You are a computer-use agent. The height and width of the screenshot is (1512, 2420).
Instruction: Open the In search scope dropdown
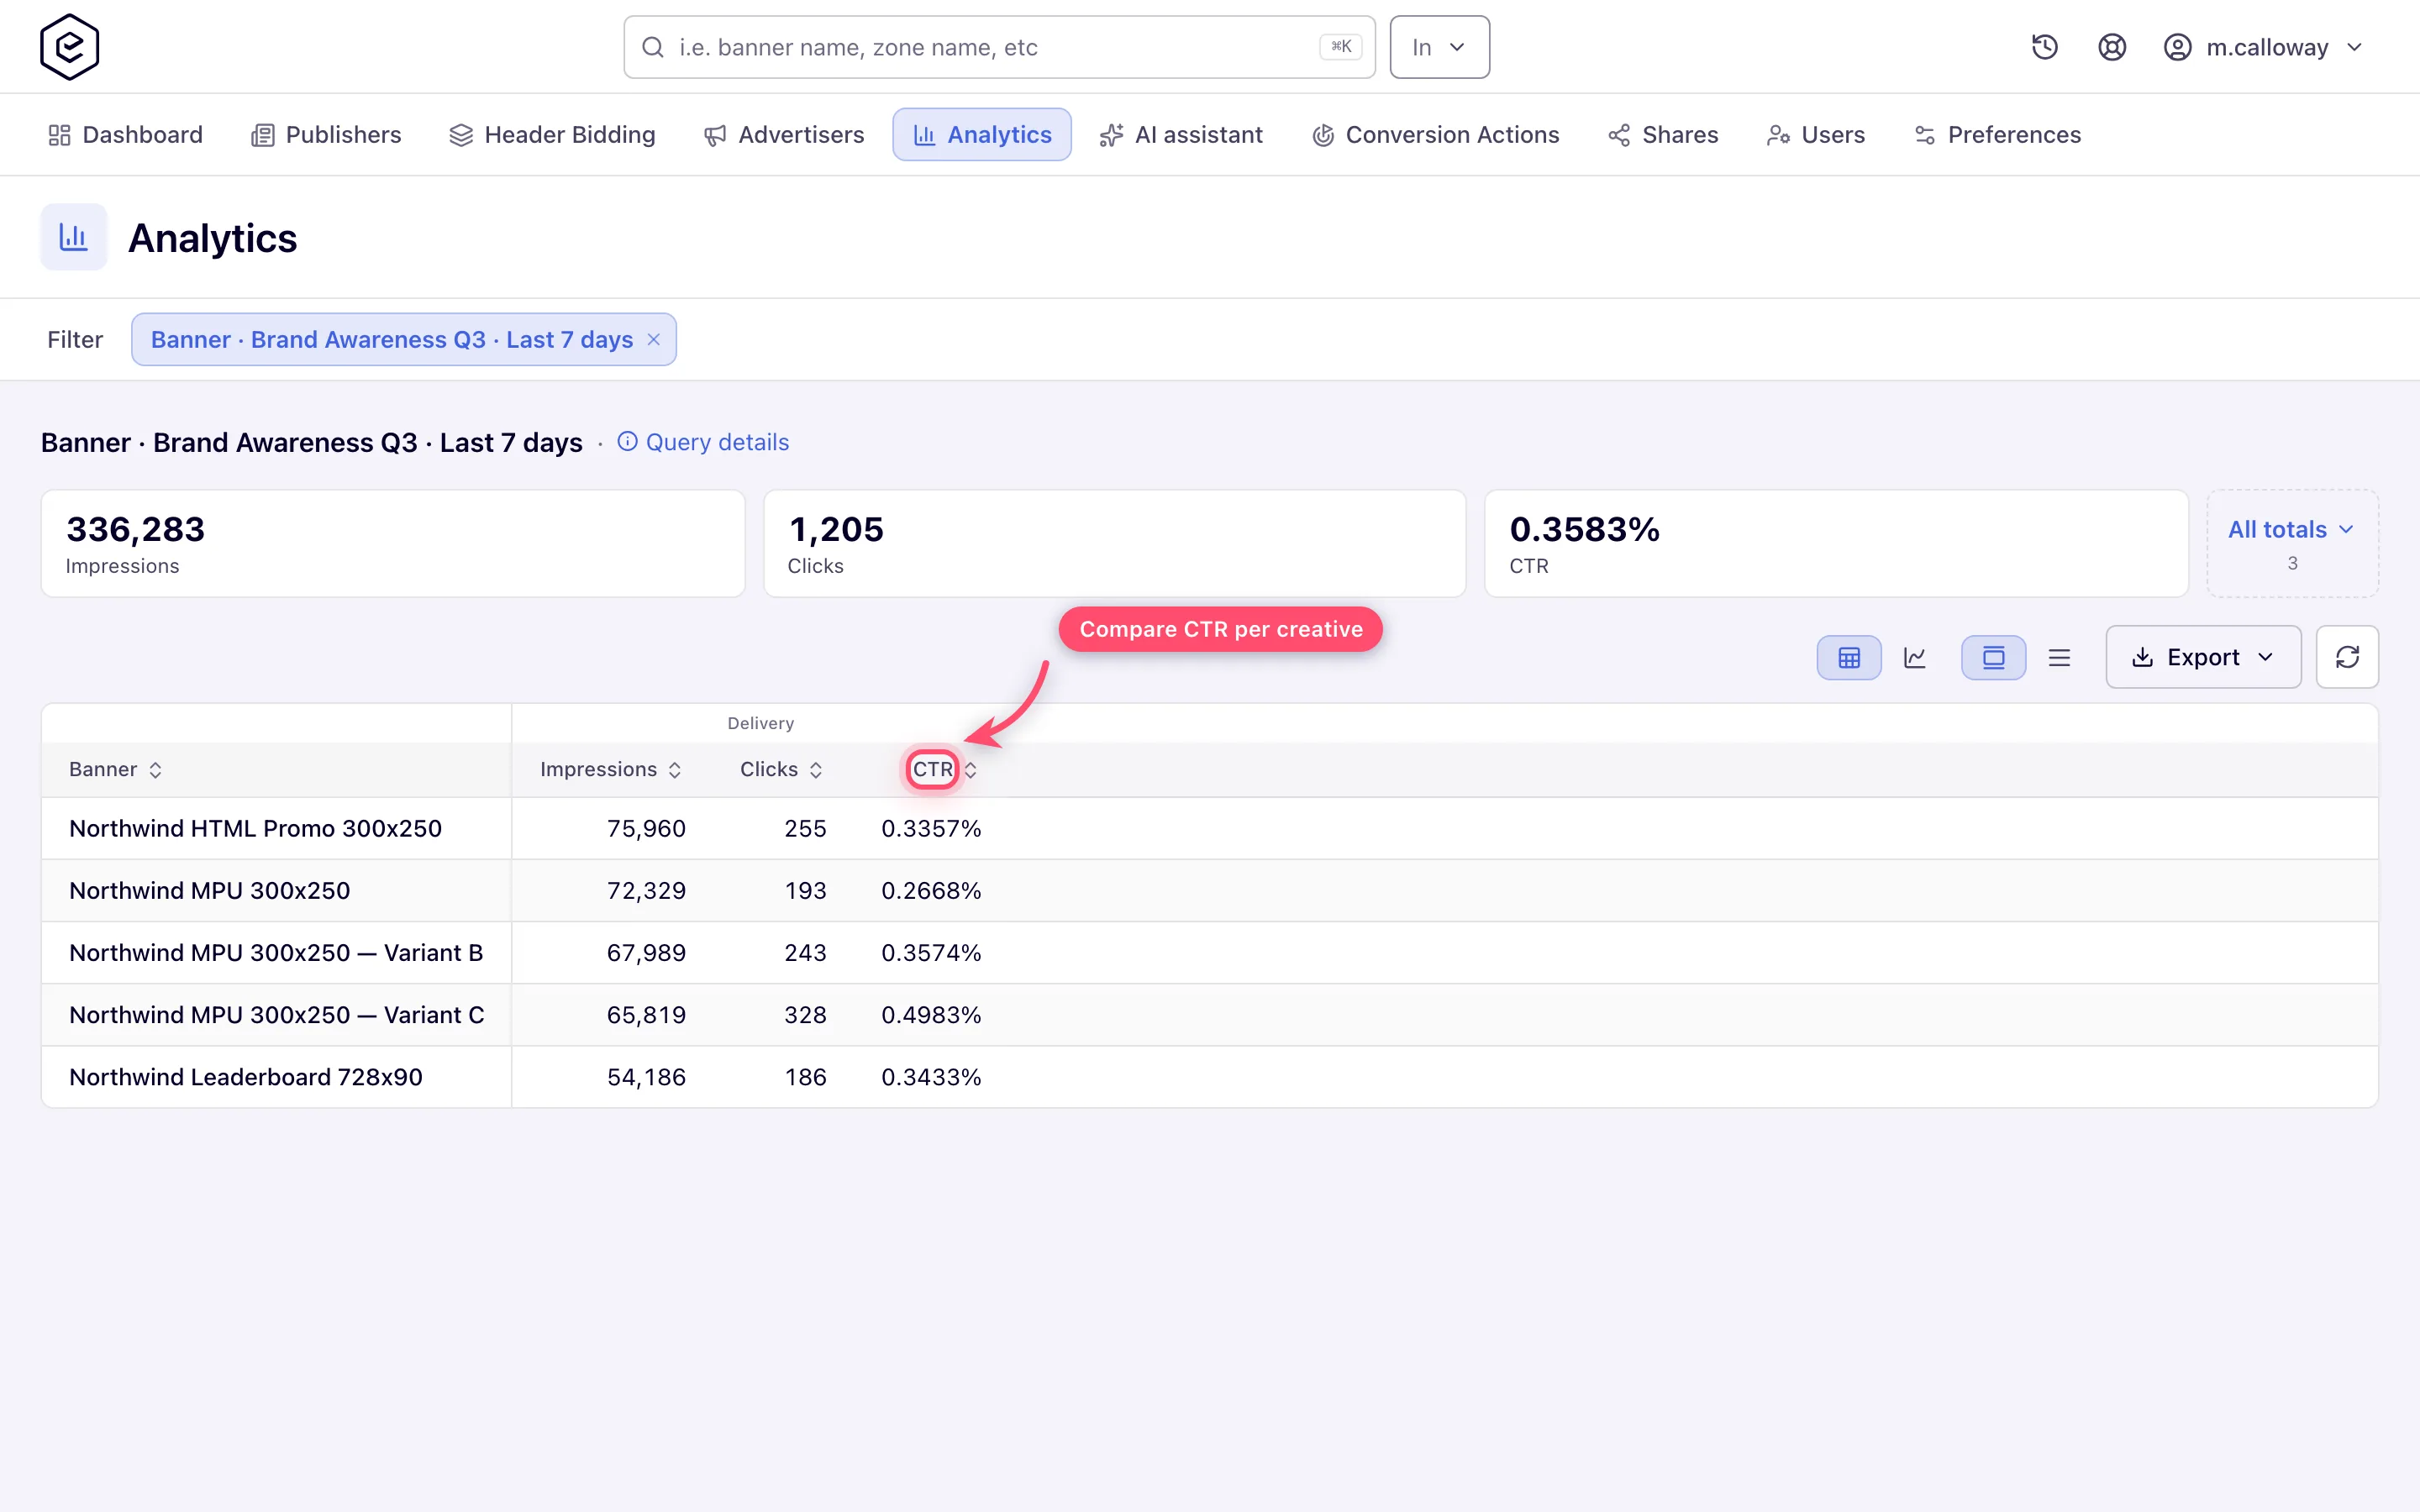1439,47
